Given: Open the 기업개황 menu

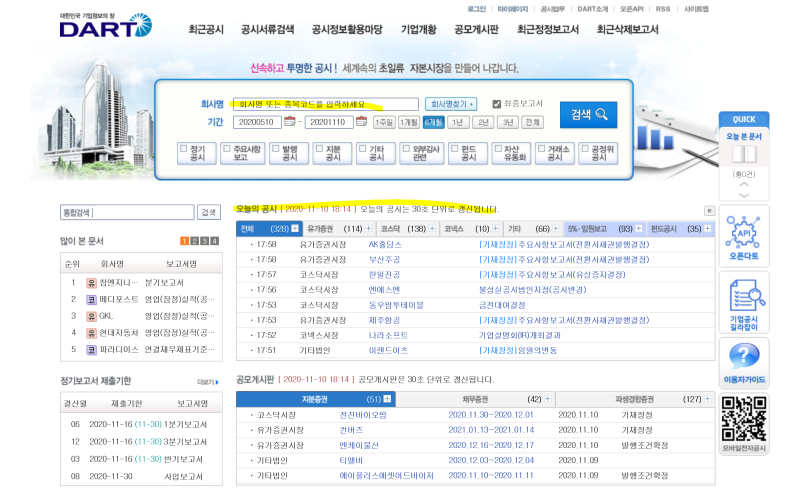Looking at the screenshot, I should point(419,30).
